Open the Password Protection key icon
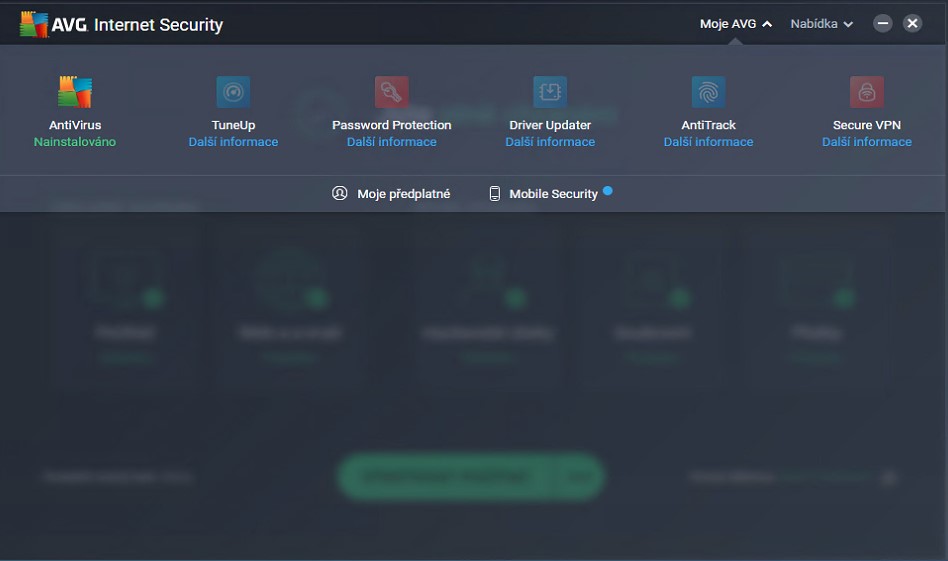This screenshot has width=948, height=561. [392, 92]
